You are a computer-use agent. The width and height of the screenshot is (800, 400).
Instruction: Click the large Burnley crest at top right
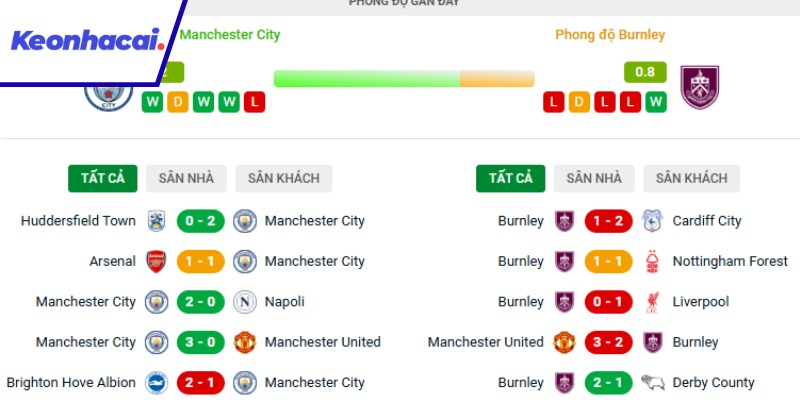tap(699, 87)
